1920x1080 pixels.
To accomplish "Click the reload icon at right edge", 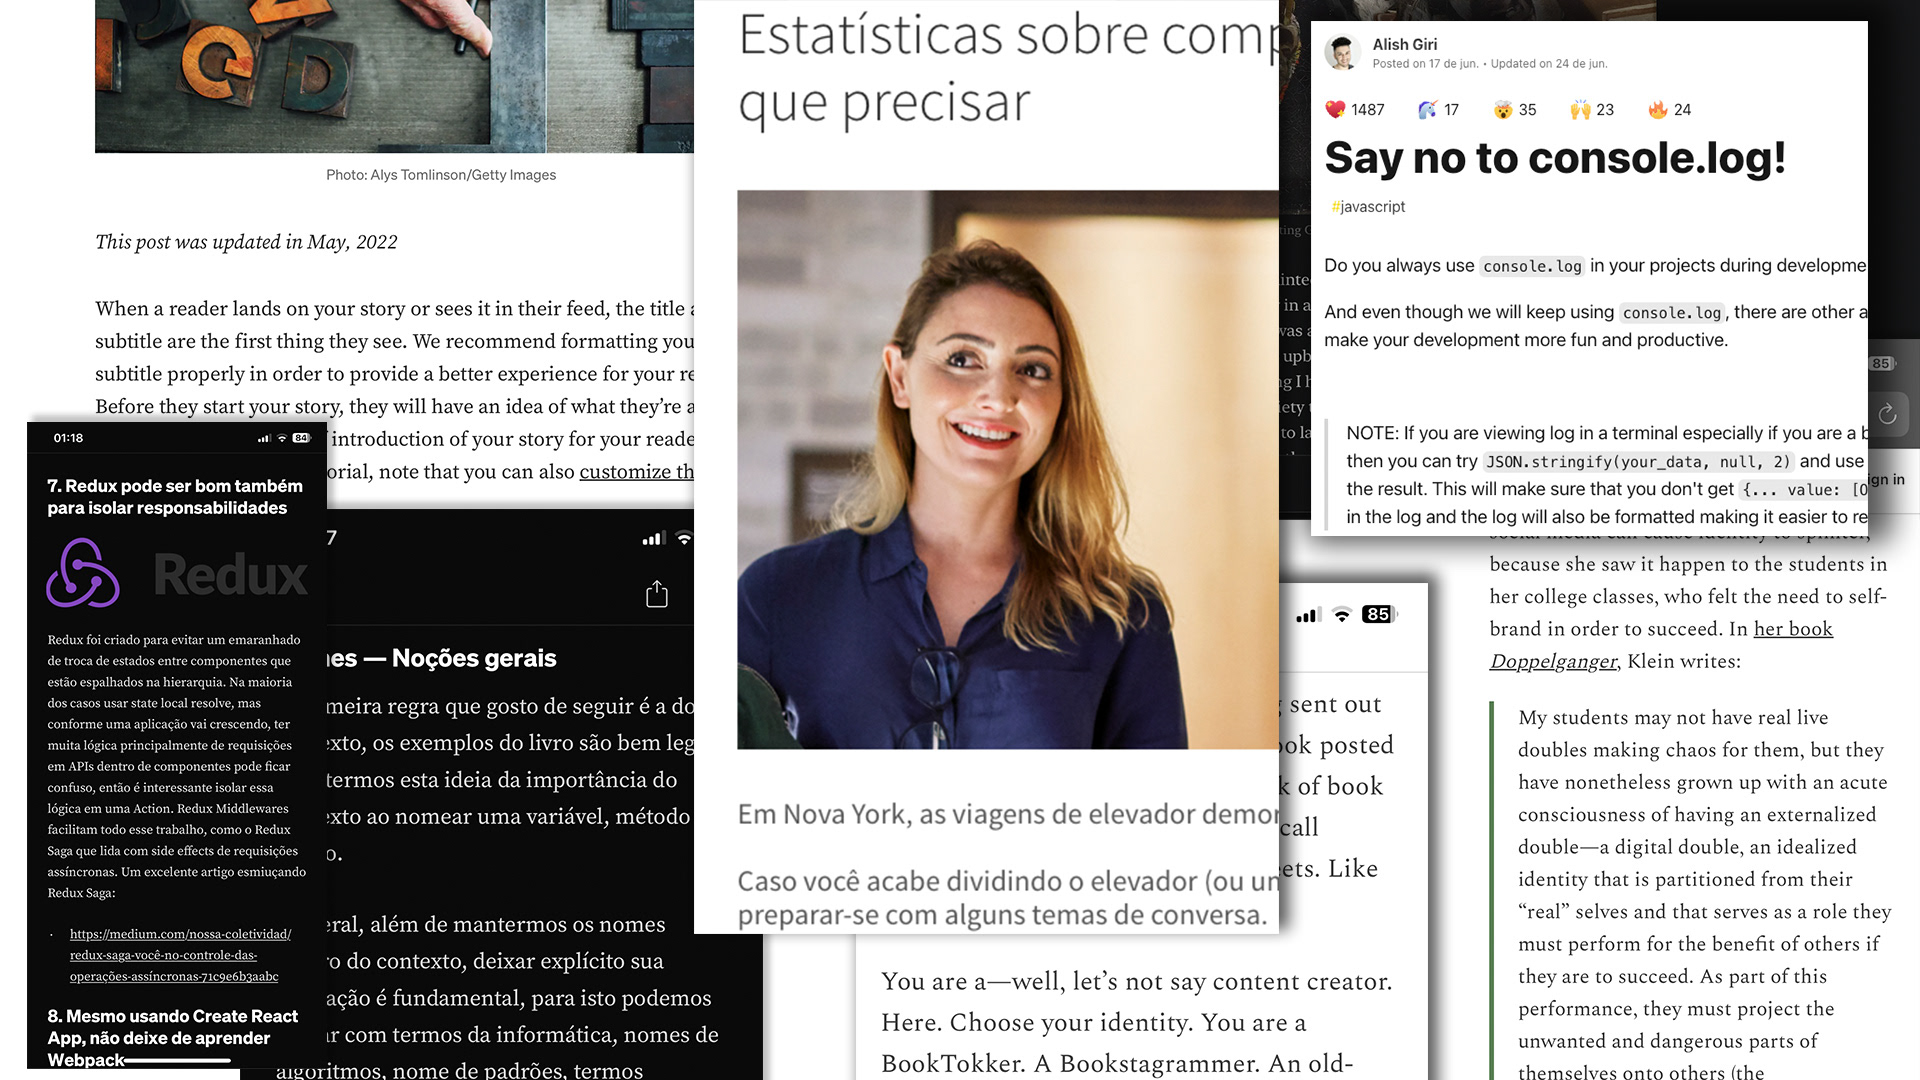I will [x=1887, y=414].
